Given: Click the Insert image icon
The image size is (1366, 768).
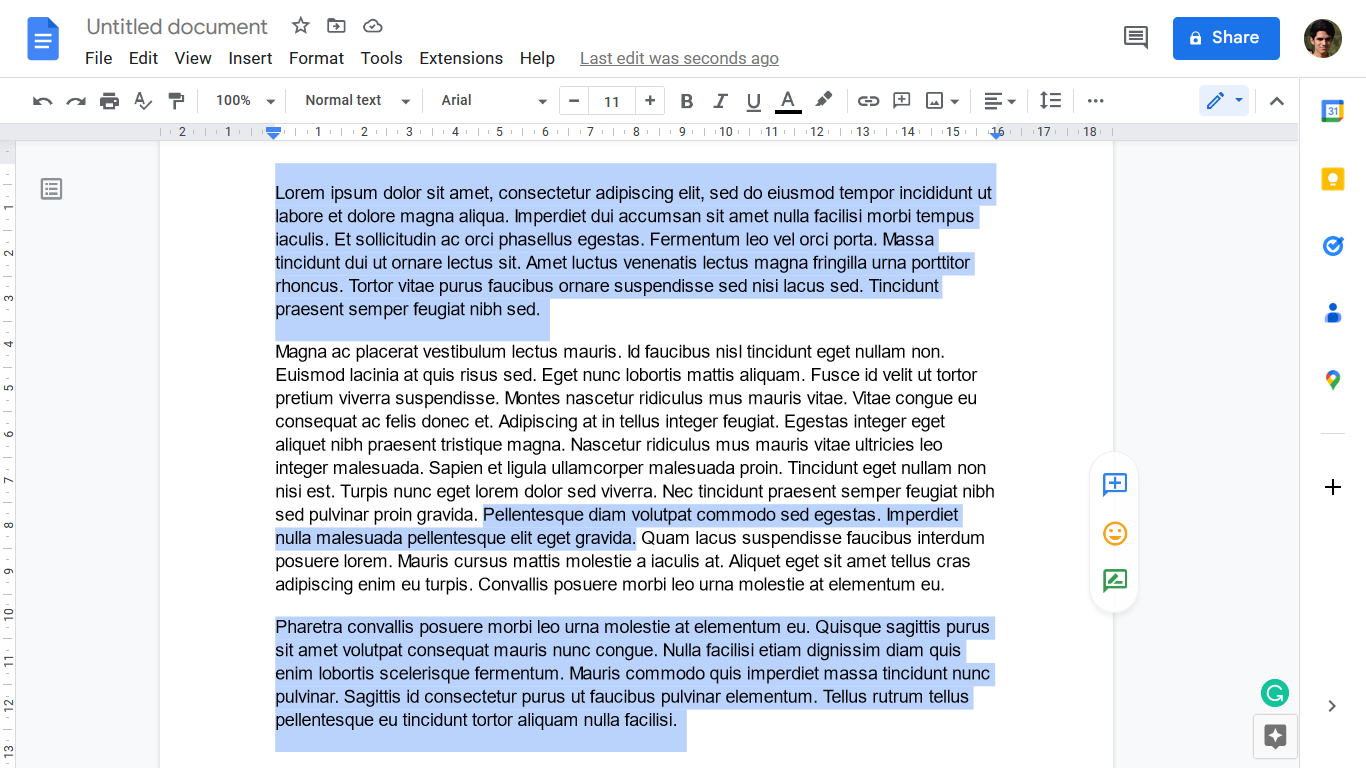Looking at the screenshot, I should click(x=932, y=100).
